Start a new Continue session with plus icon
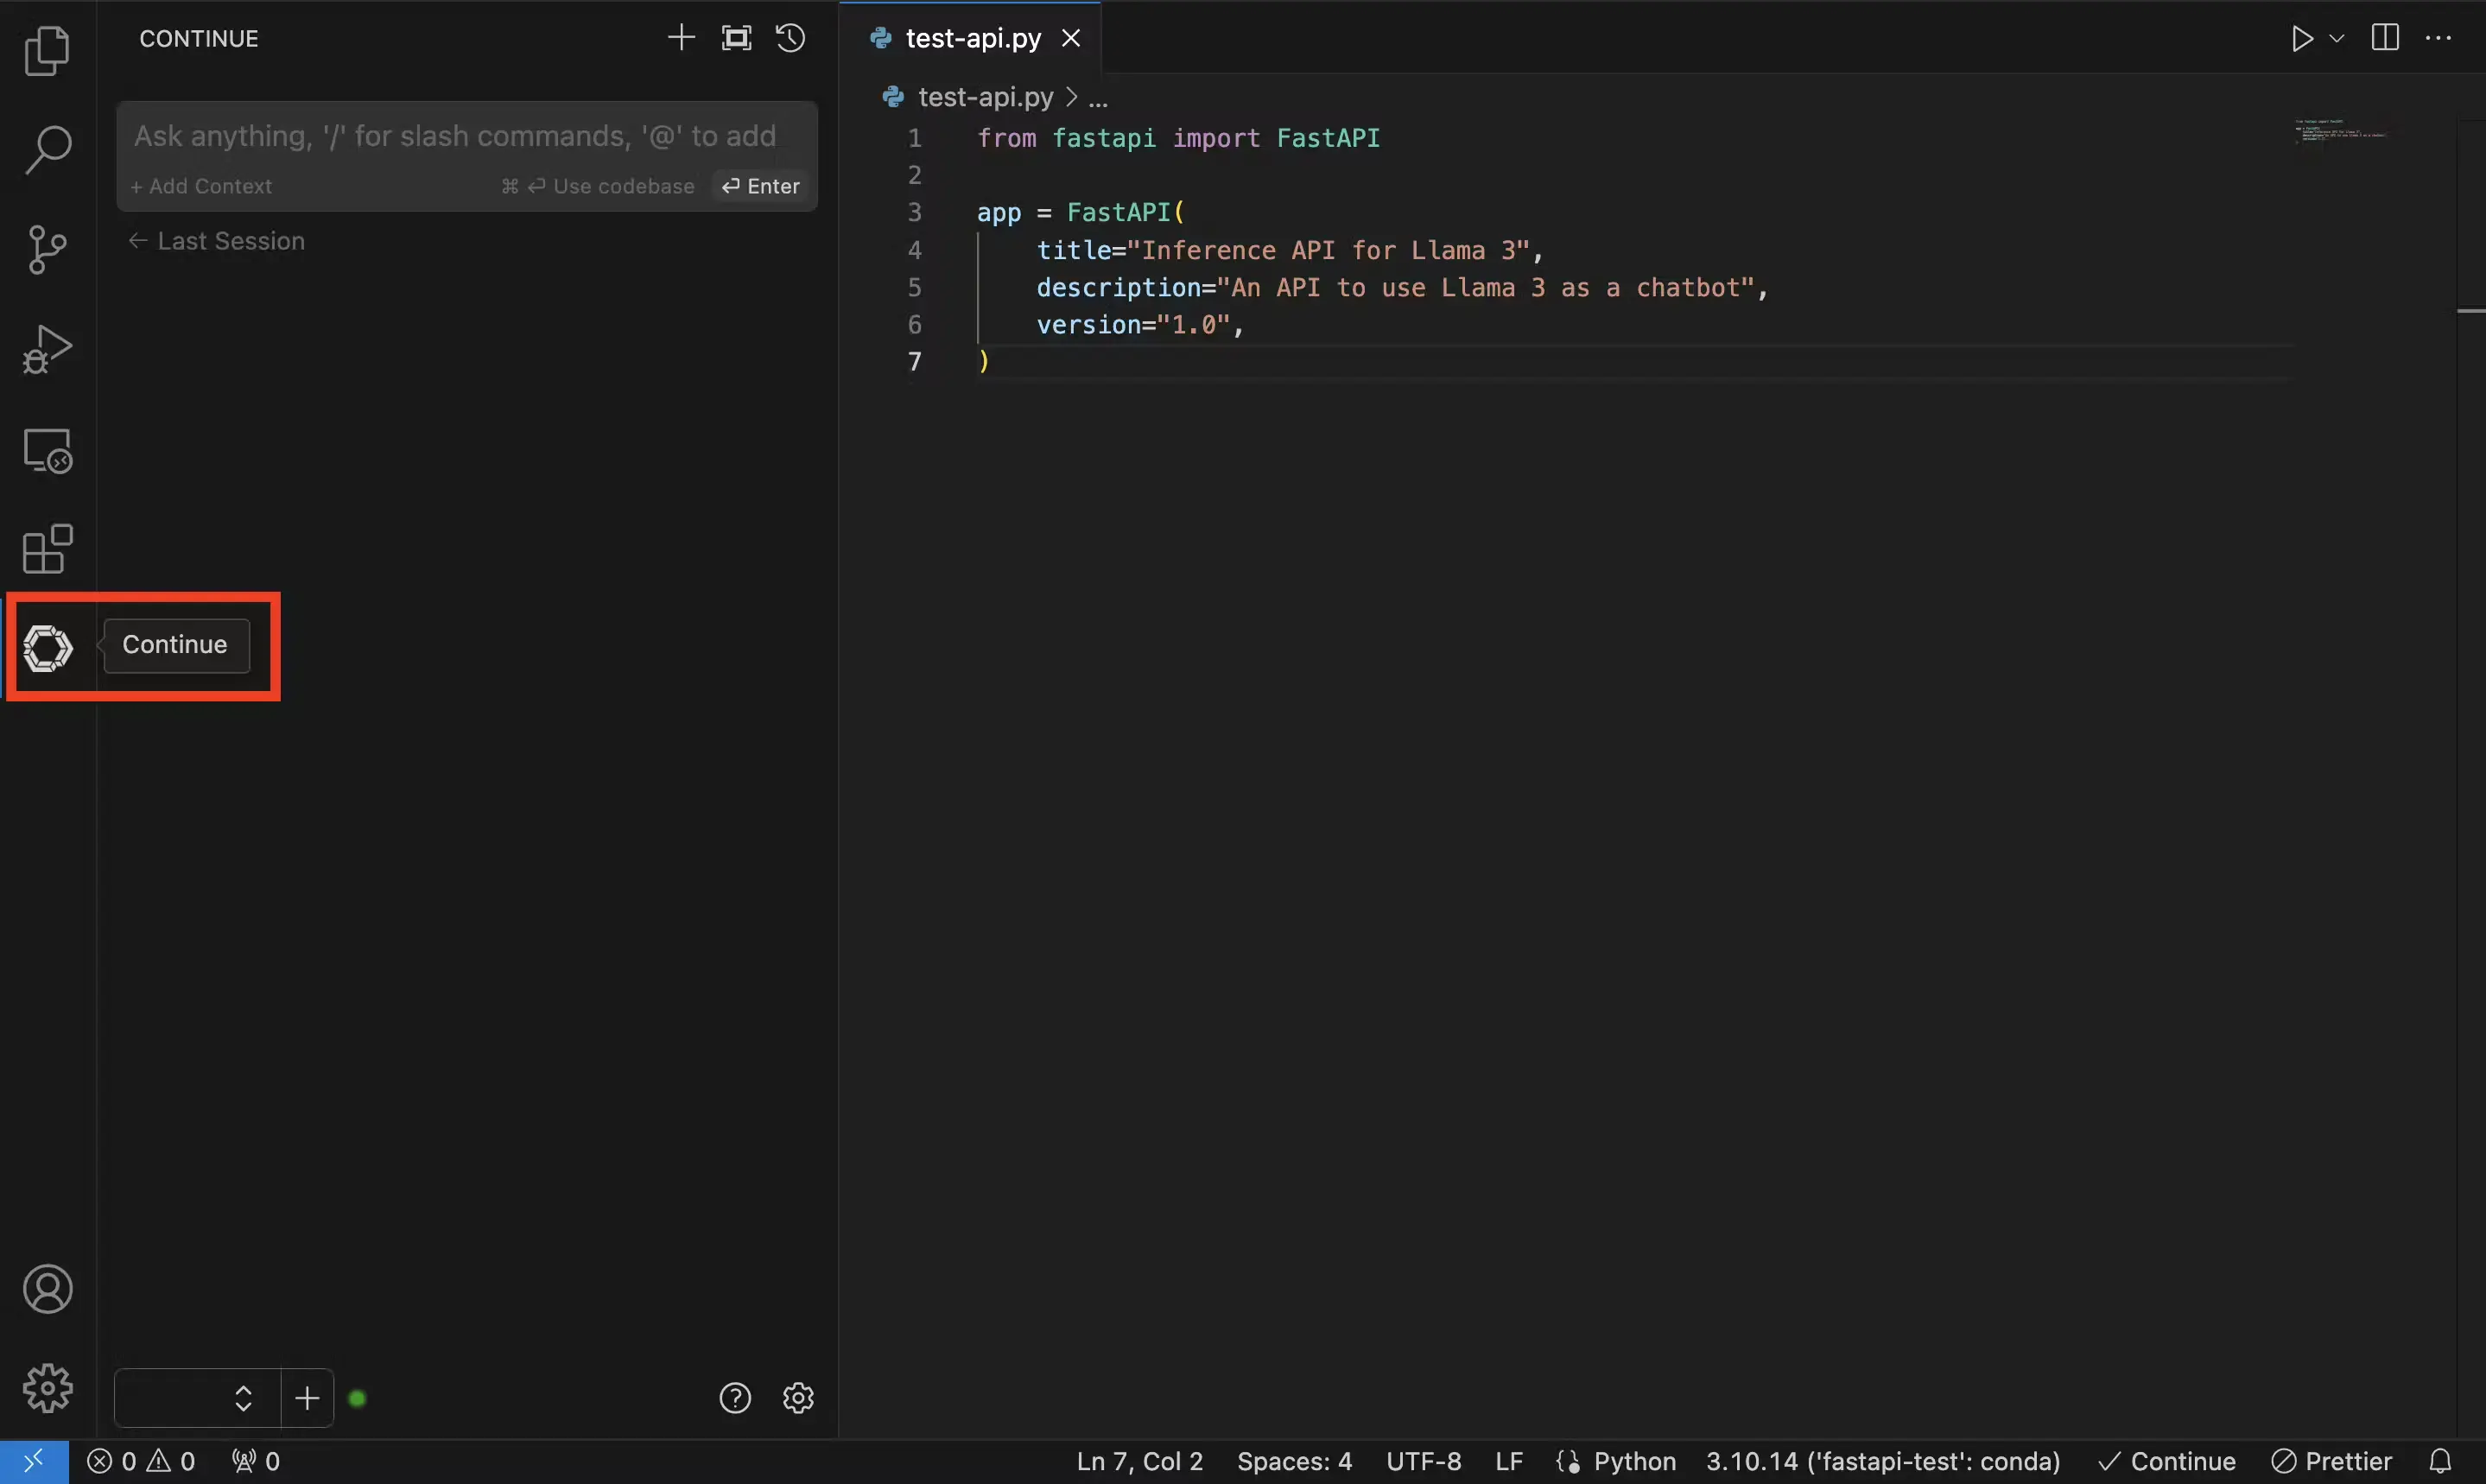 click(681, 38)
